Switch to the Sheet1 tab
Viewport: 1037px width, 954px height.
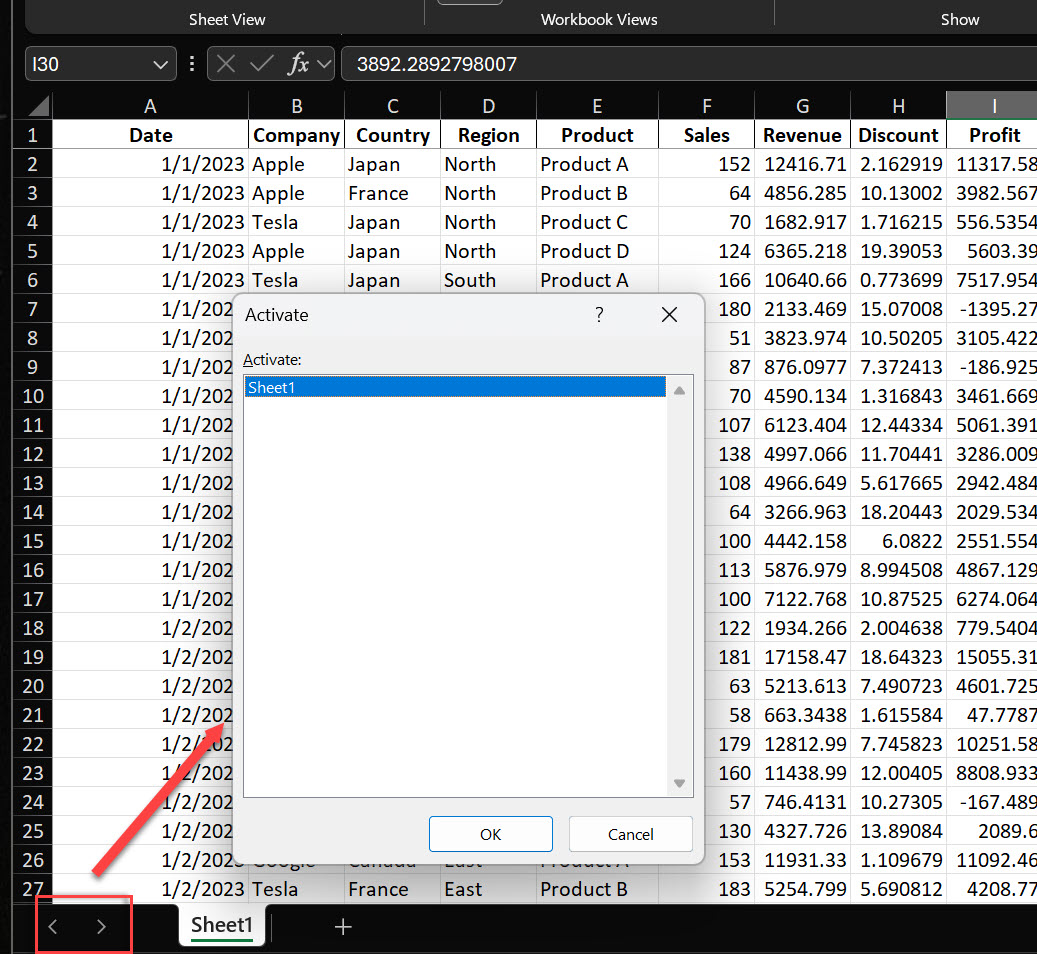pyautogui.click(x=221, y=926)
